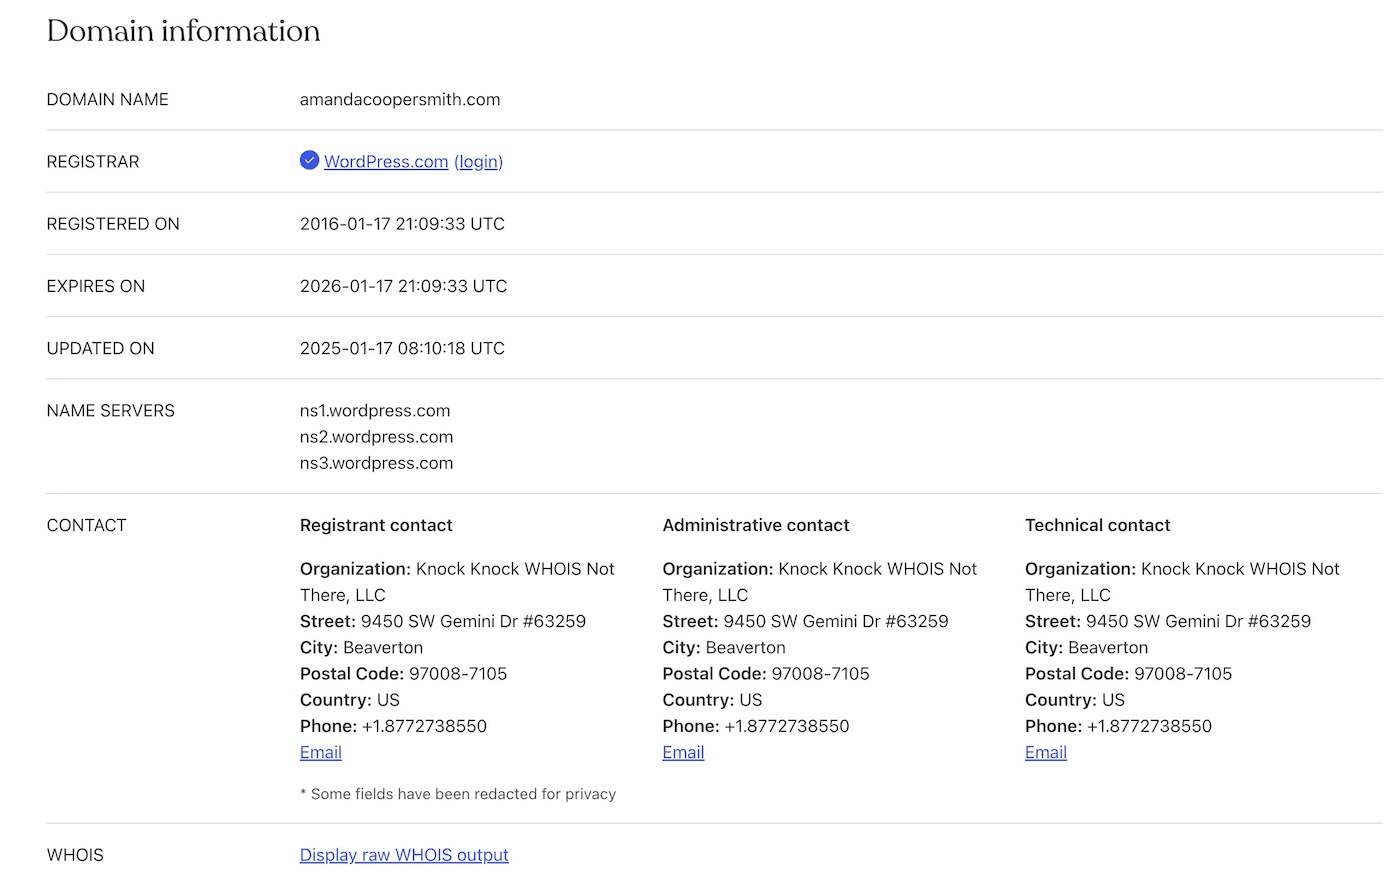The image size is (1400, 880).
Task: Open the Email link under Registrant contact
Action: pyautogui.click(x=321, y=752)
